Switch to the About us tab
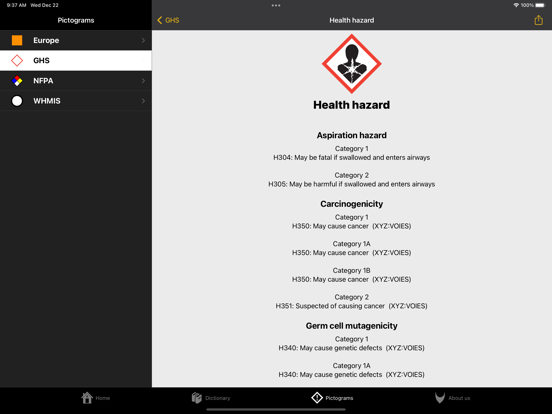 click(x=452, y=398)
